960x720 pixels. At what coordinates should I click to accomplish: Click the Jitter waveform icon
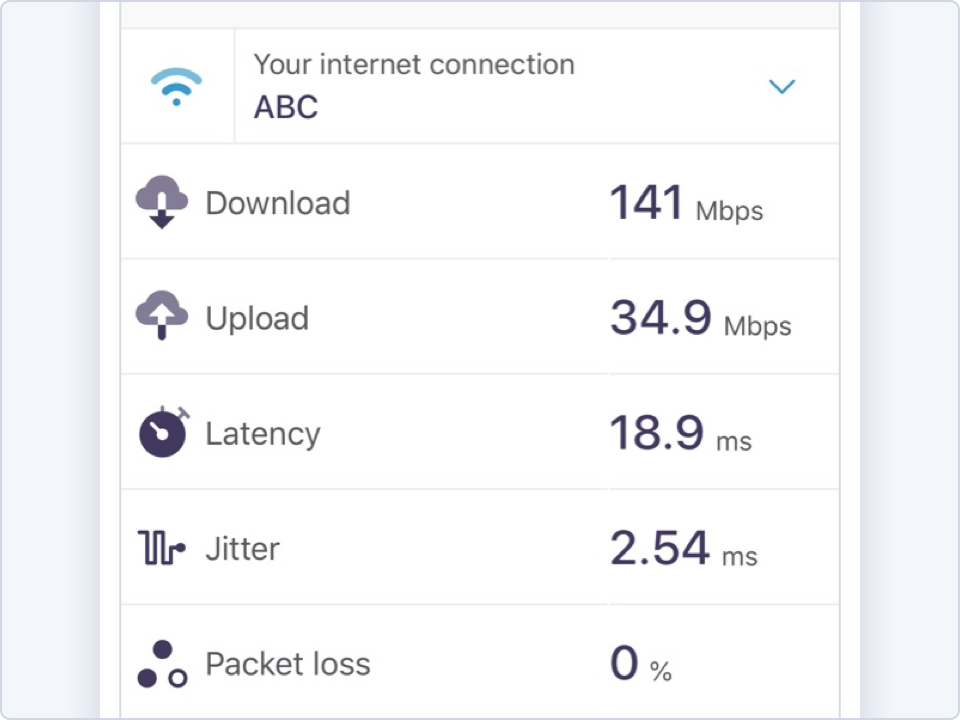[x=162, y=547]
